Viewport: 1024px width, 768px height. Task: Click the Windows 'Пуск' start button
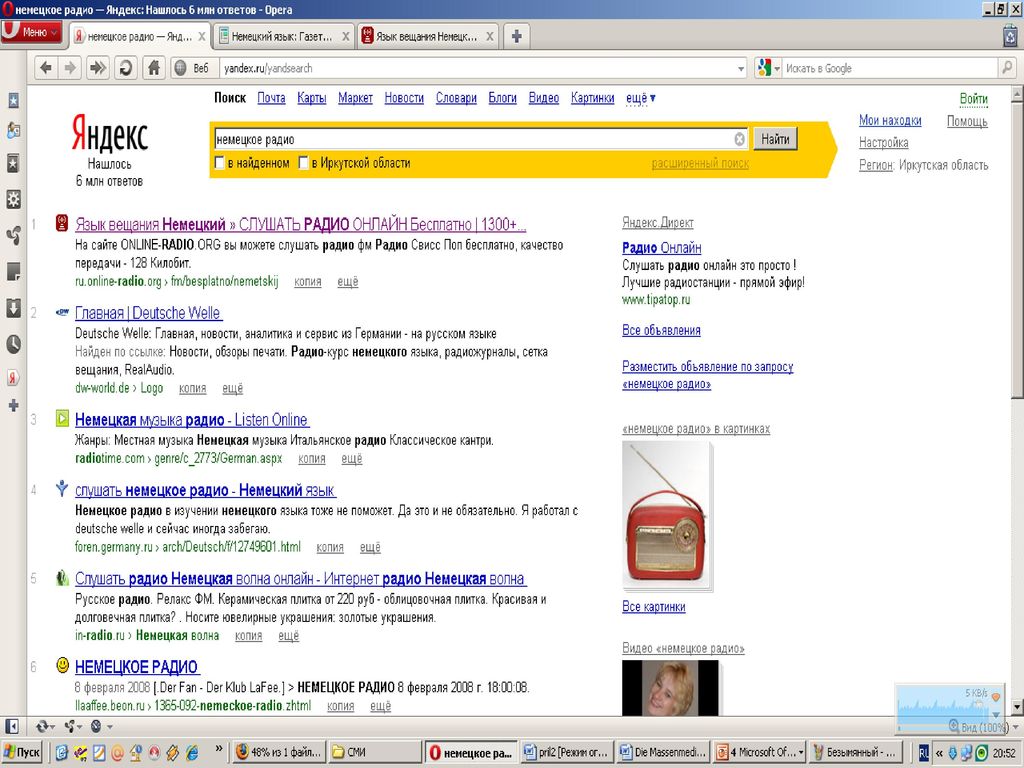coord(23,752)
